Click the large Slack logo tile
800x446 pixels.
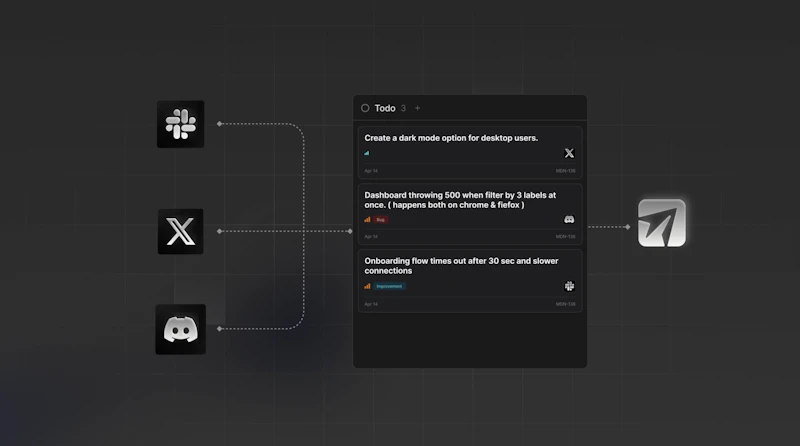(181, 124)
